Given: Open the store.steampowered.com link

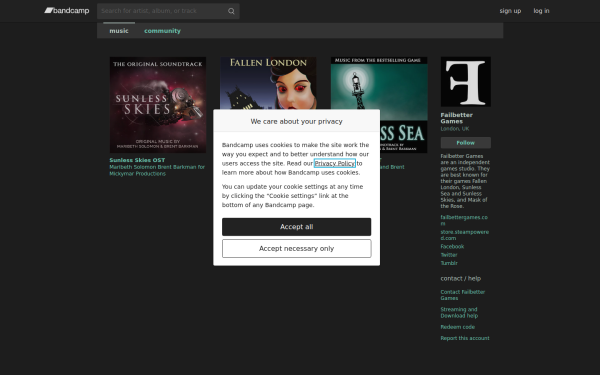Looking at the screenshot, I should coord(464,235).
